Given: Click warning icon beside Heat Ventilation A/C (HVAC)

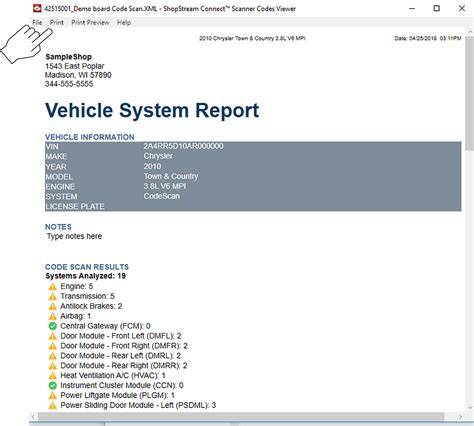Looking at the screenshot, I should pyautogui.click(x=53, y=376).
